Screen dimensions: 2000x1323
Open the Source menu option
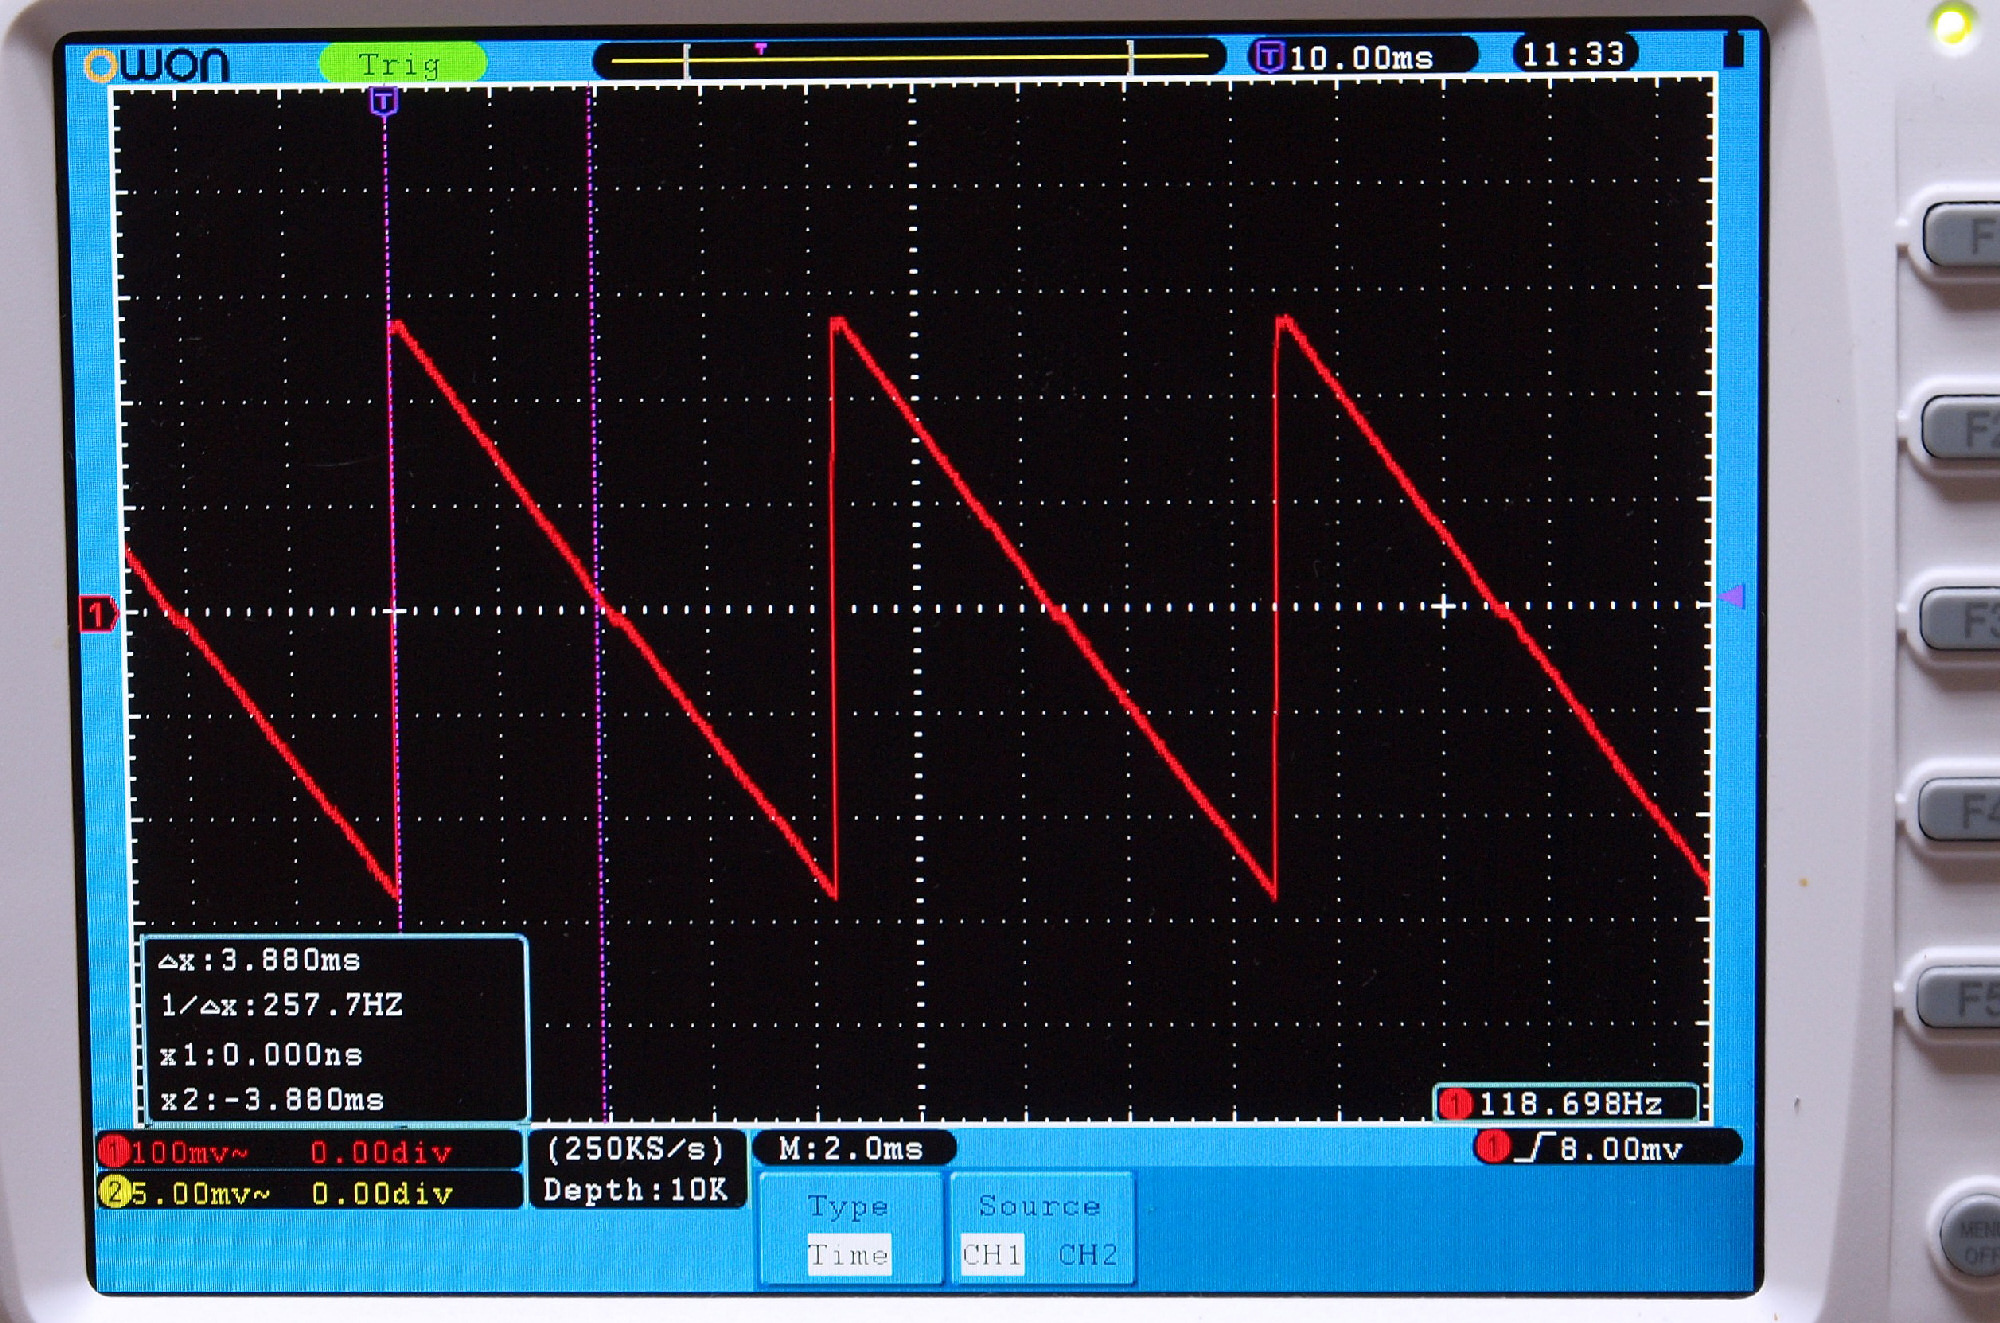1040,1206
